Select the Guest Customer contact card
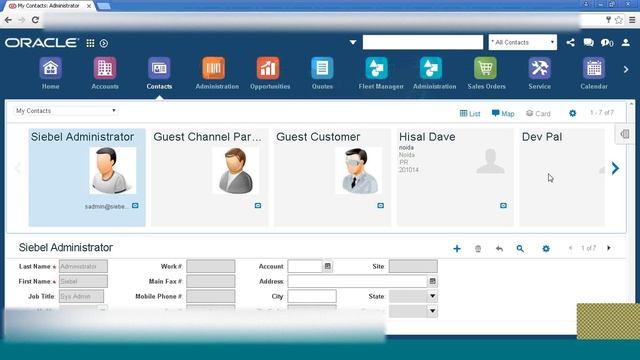This screenshot has height=360, width=640. (333, 177)
